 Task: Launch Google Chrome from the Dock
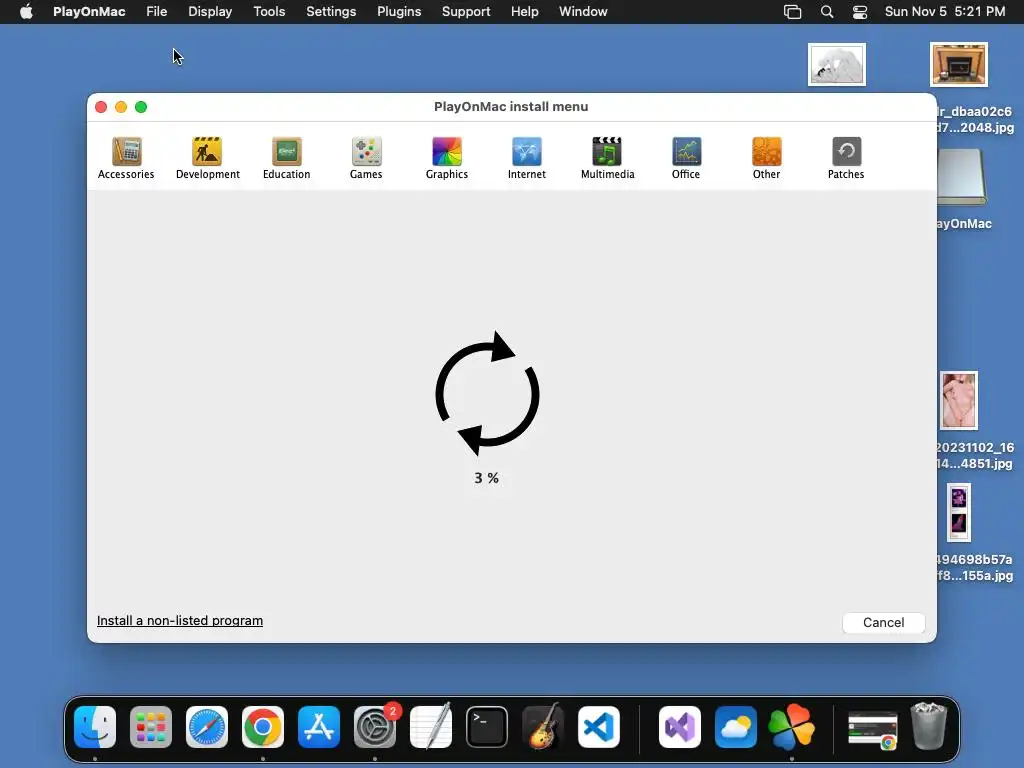[263, 727]
